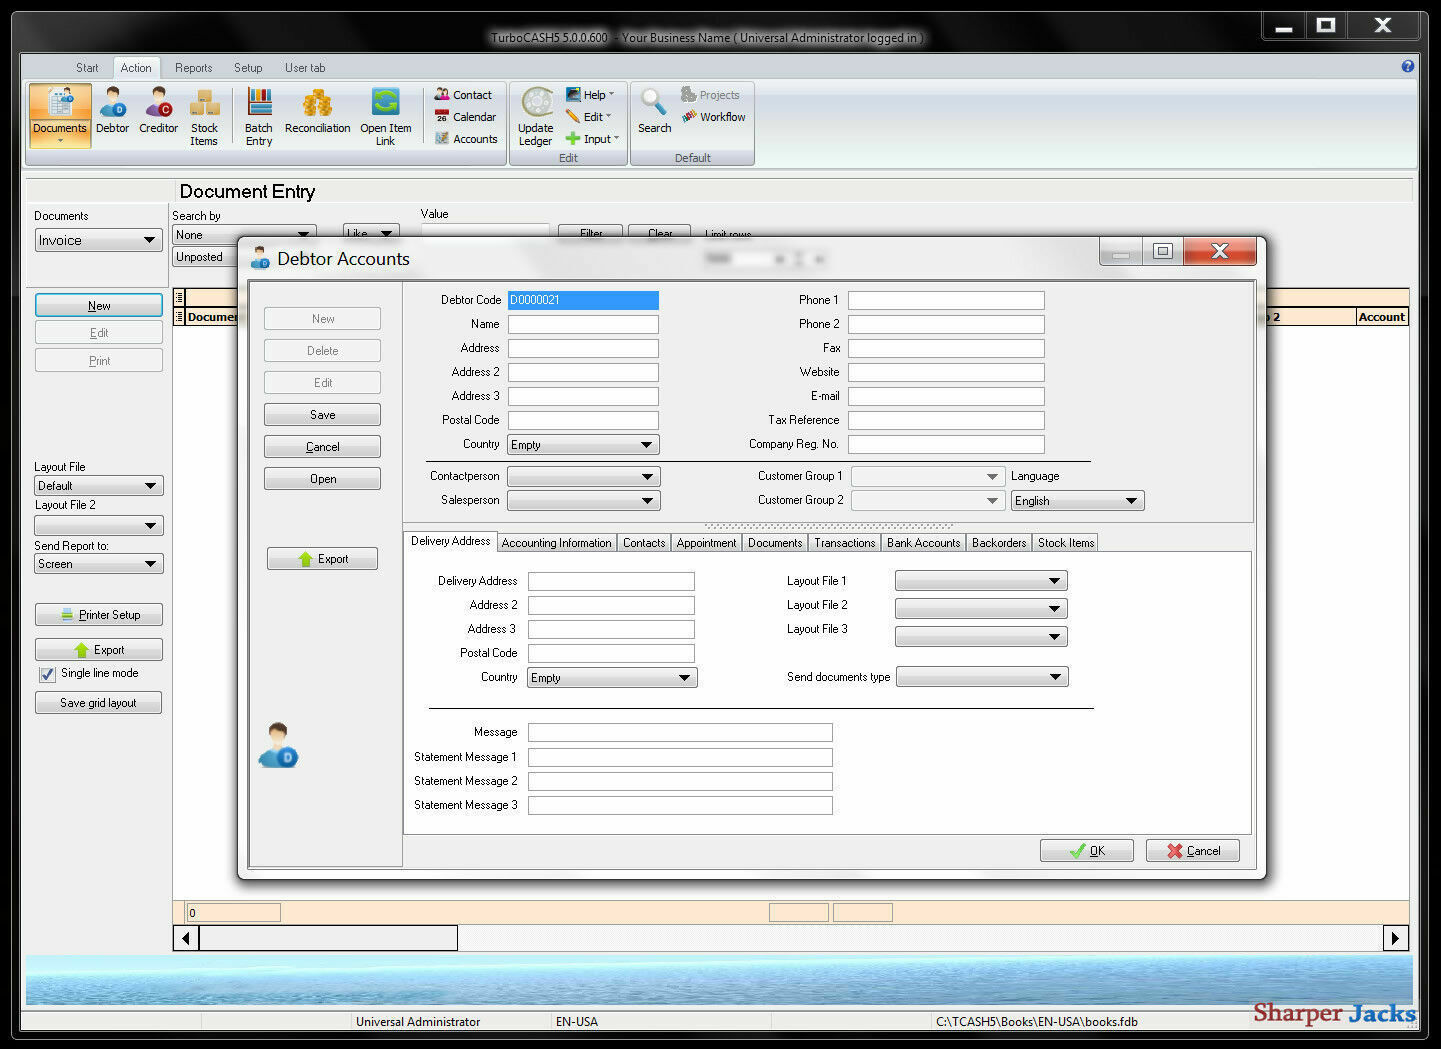
Task: Open the Debtor ribbon icon
Action: 113,112
